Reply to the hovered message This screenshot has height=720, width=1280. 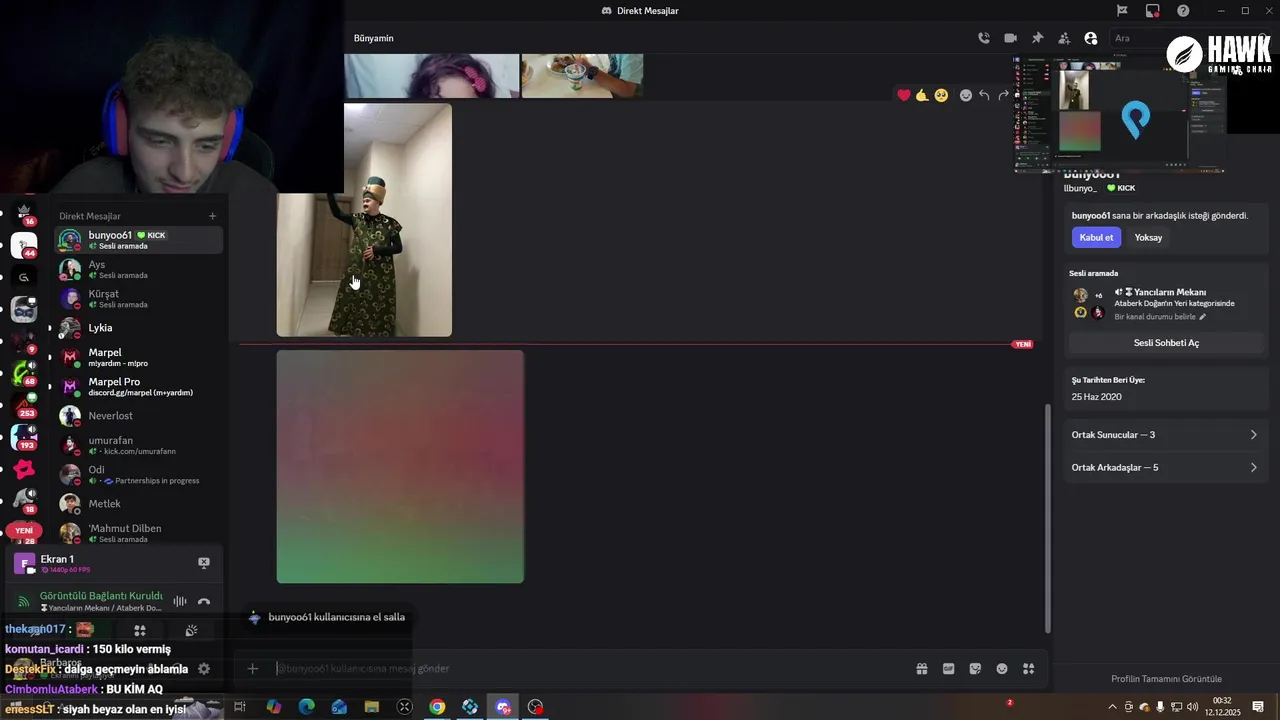984,95
